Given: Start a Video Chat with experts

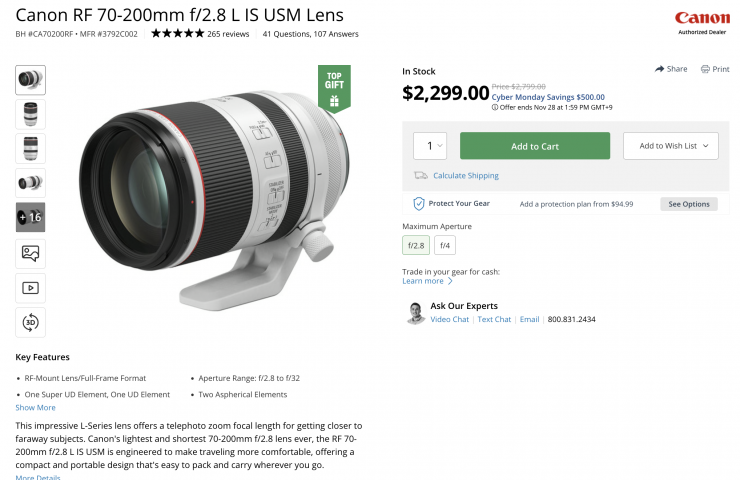Looking at the screenshot, I should coord(449,320).
